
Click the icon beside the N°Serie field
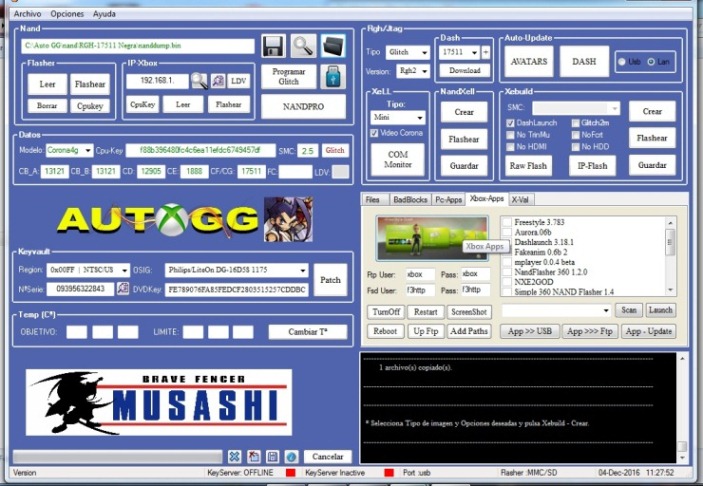123,289
